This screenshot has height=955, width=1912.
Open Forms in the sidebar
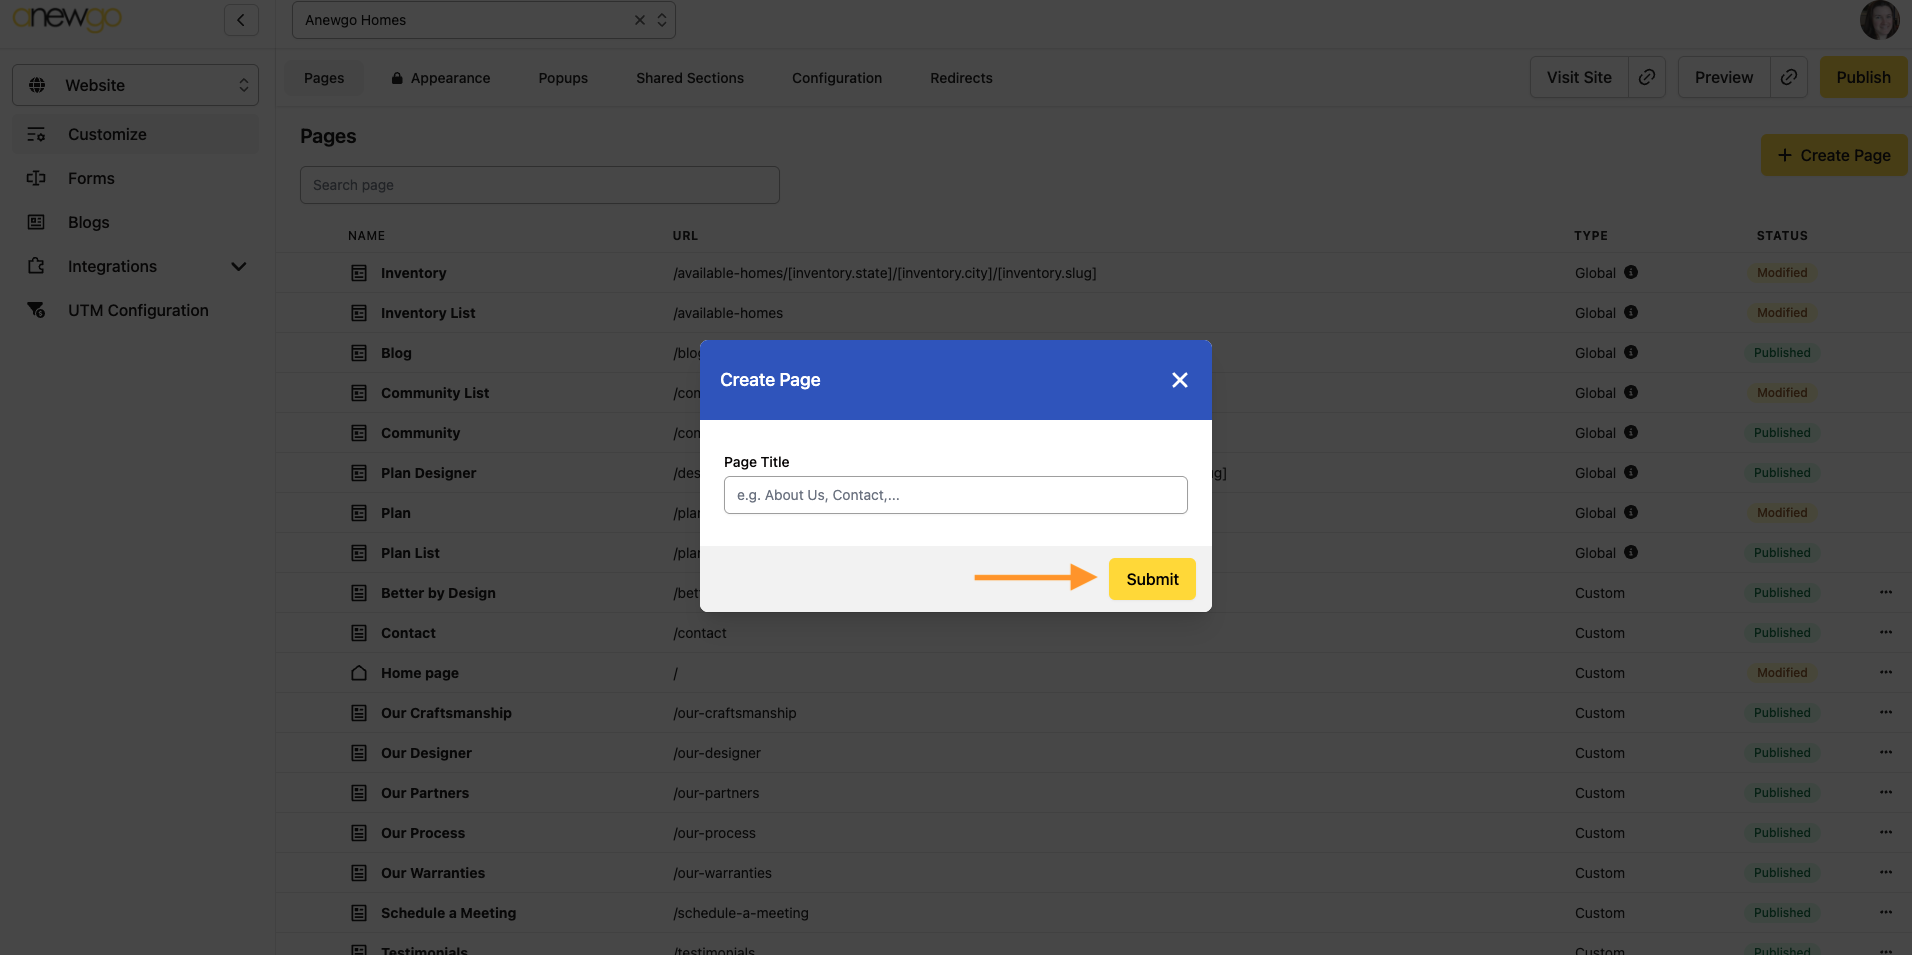(135, 178)
